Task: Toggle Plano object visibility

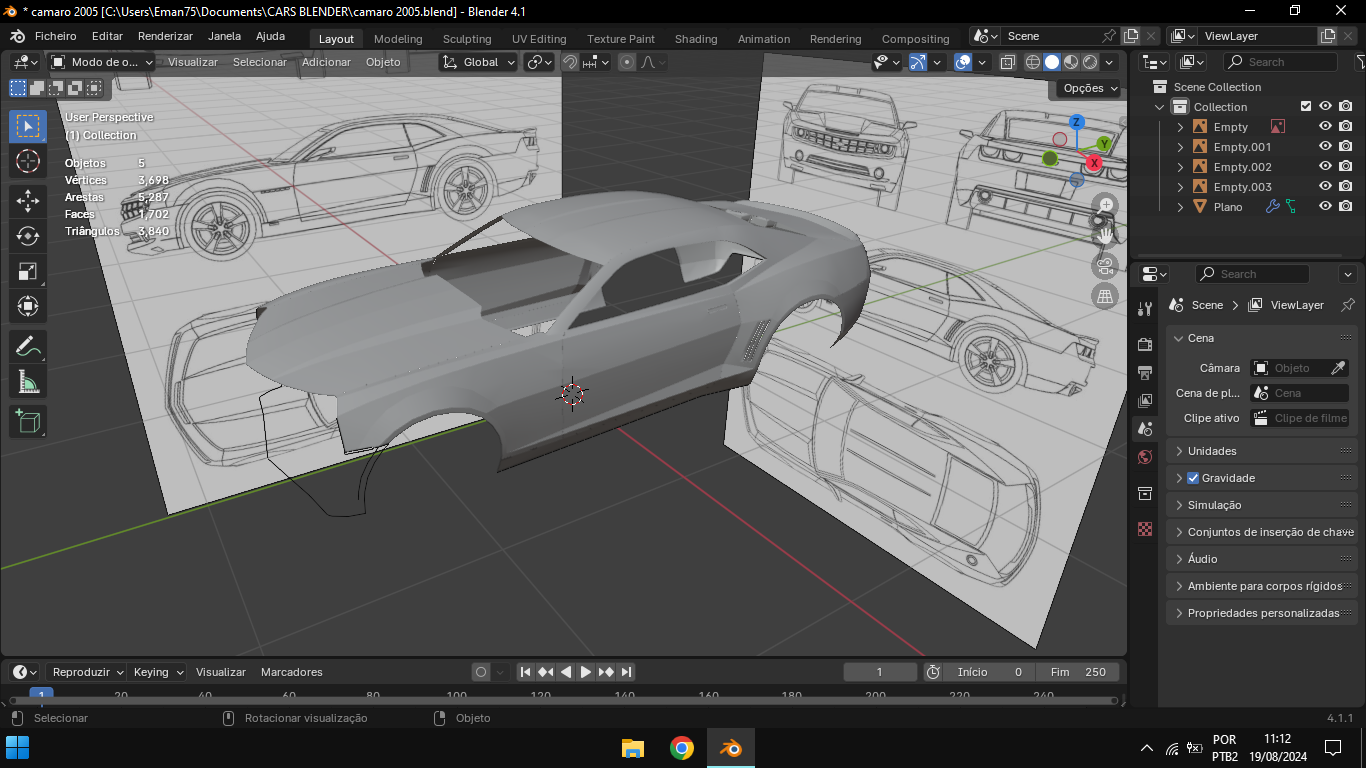Action: coord(1325,207)
